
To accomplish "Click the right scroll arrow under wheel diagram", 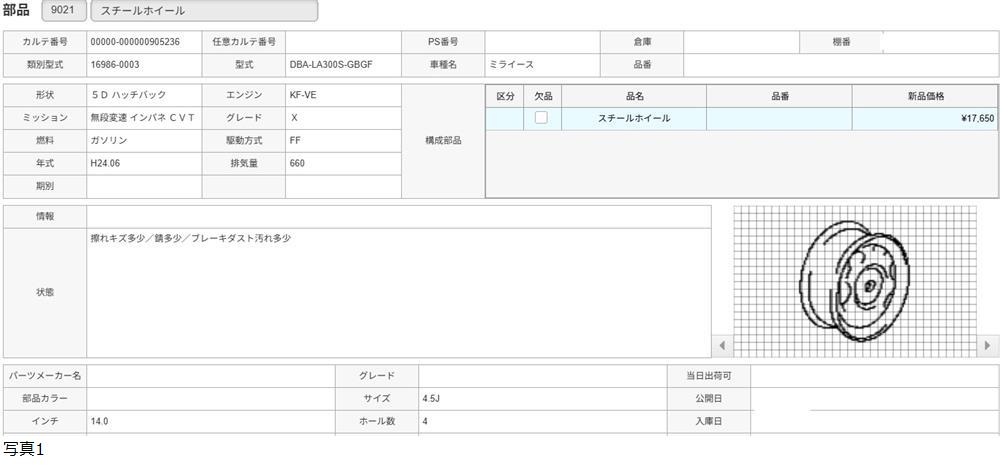I will pyautogui.click(x=988, y=346).
